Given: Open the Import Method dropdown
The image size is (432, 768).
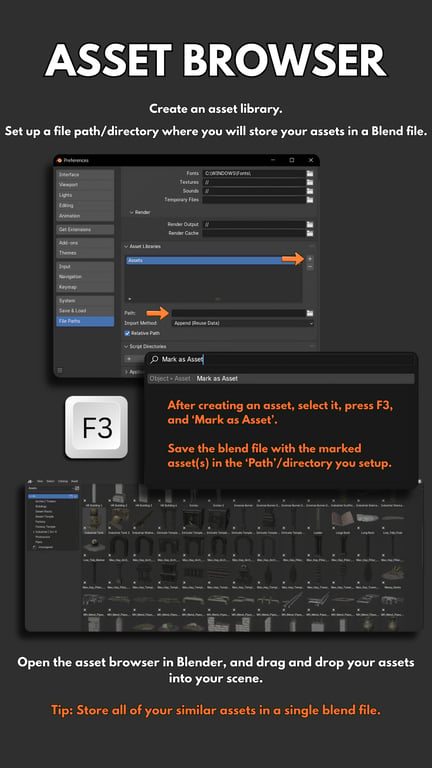Looking at the screenshot, I should point(243,323).
